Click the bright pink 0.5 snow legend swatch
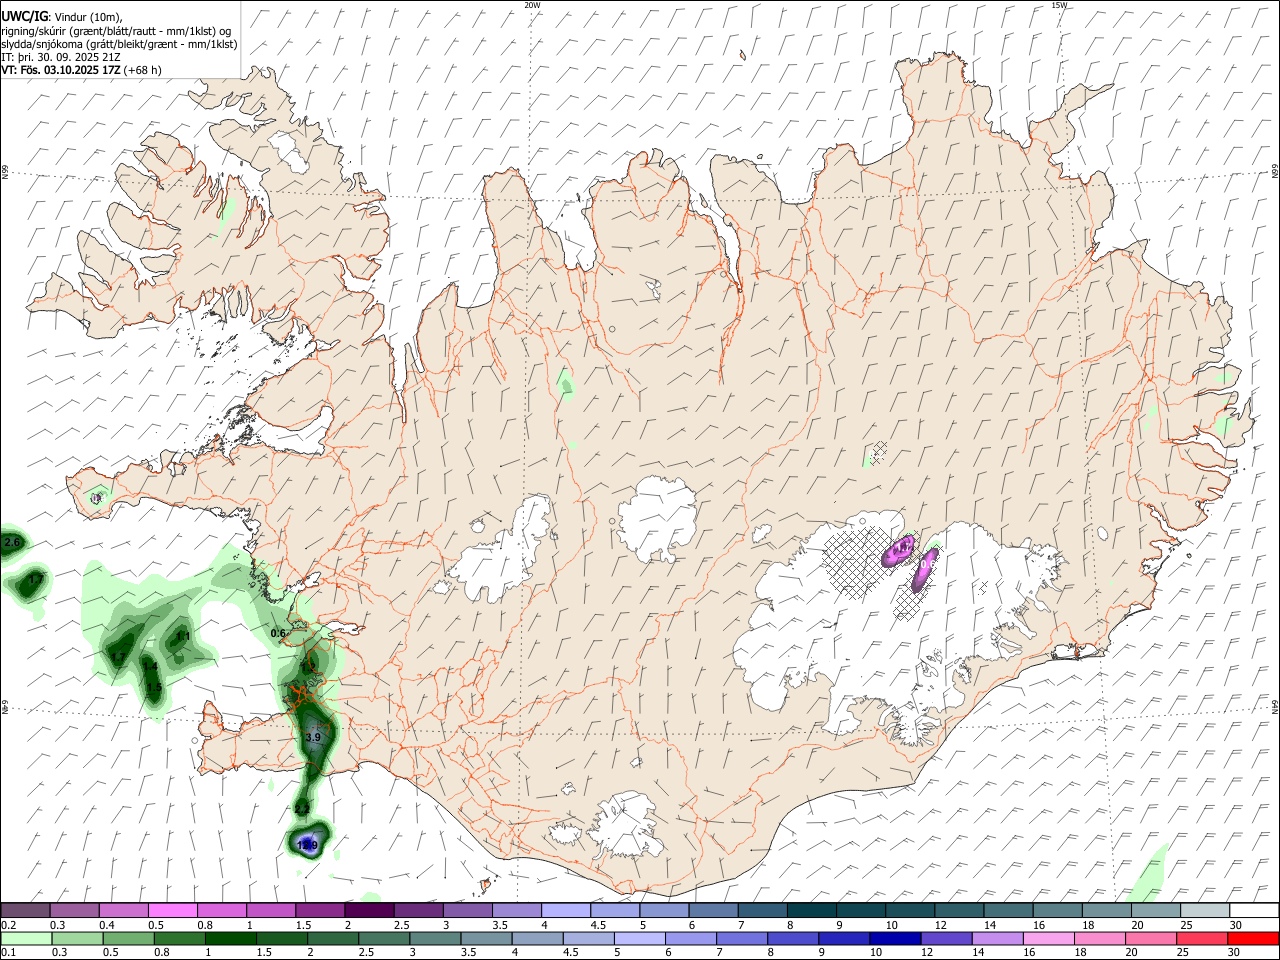Screen dimensions: 1280x960 tap(172, 911)
